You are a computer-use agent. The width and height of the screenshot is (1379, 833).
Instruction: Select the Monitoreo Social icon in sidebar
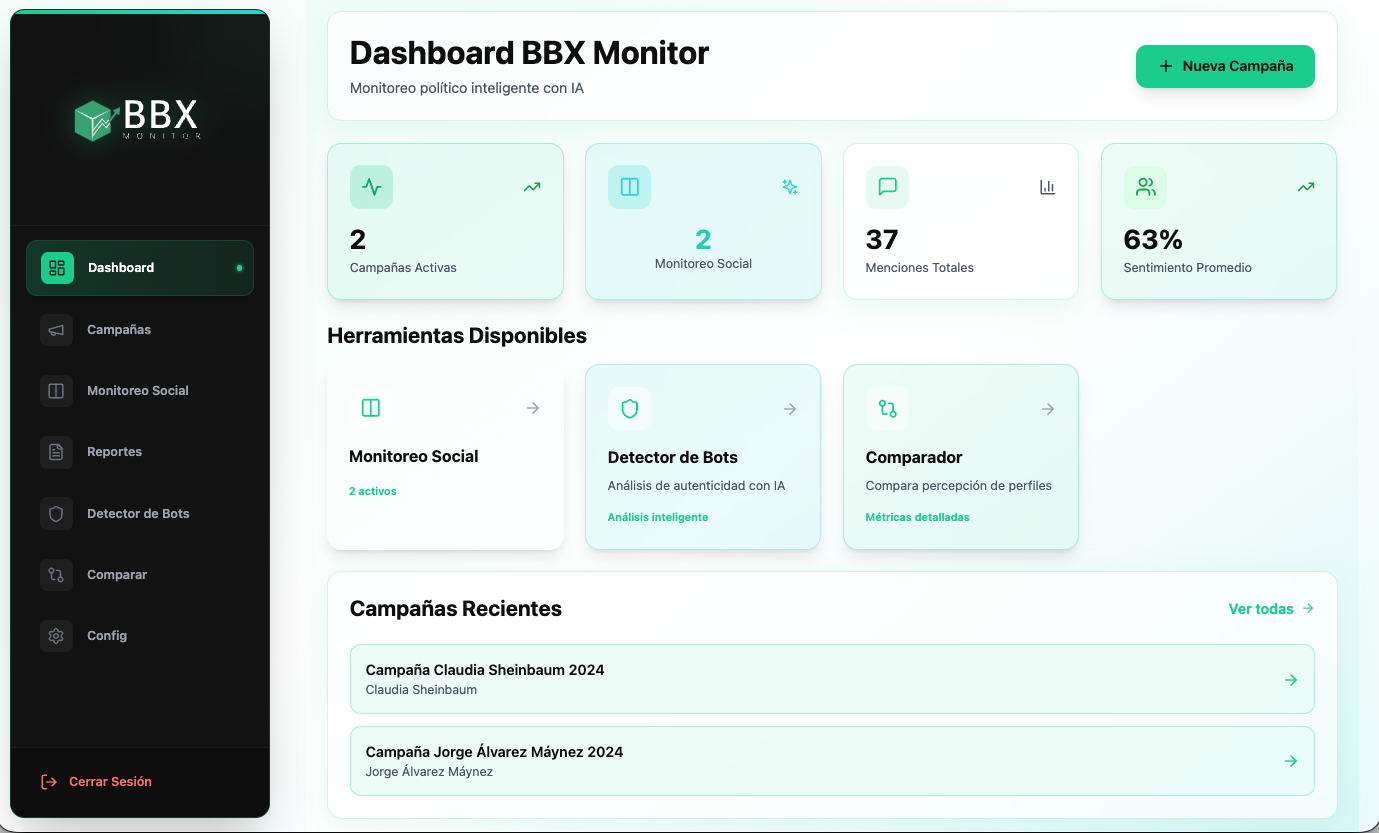tap(56, 390)
